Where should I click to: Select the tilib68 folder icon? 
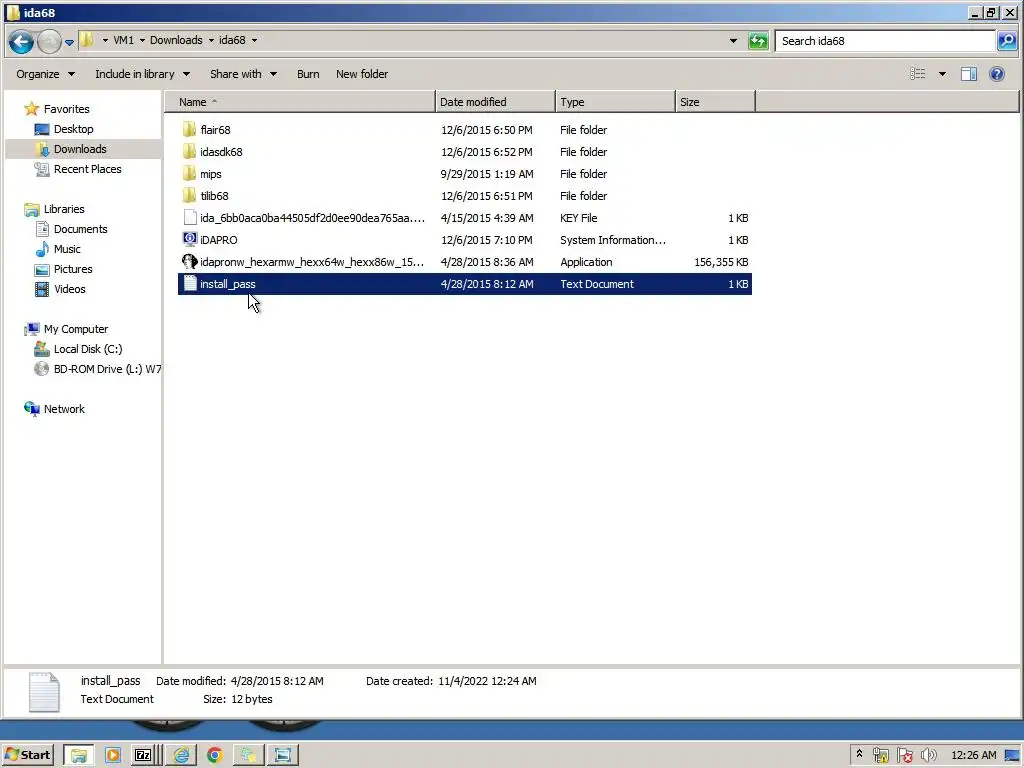point(189,195)
